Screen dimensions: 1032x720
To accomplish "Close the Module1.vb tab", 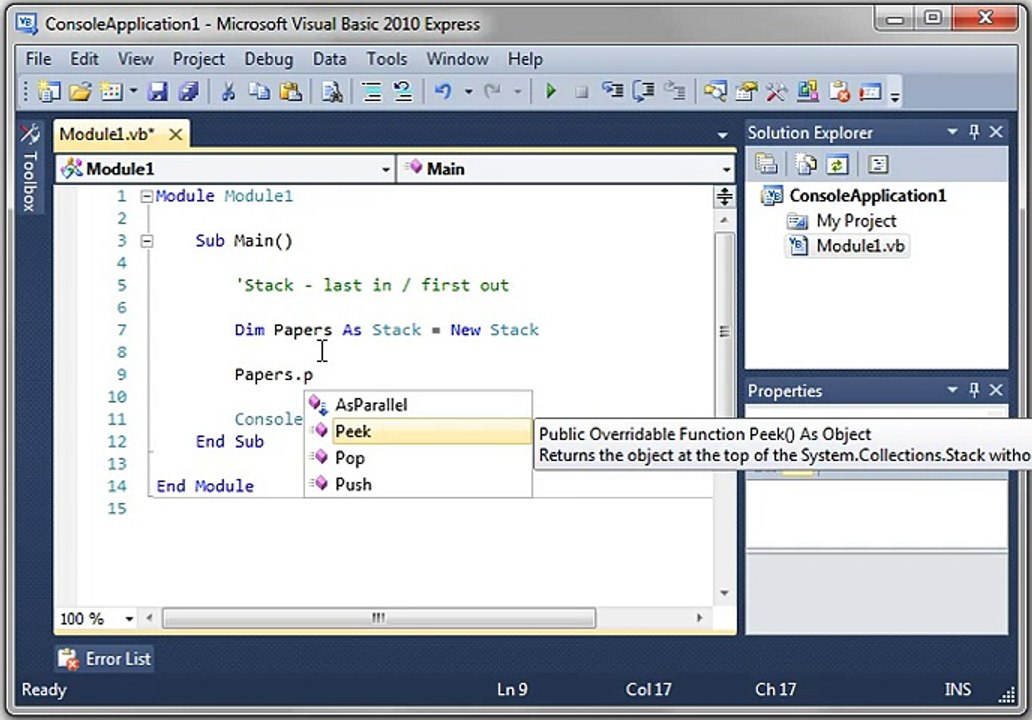I will [x=176, y=135].
